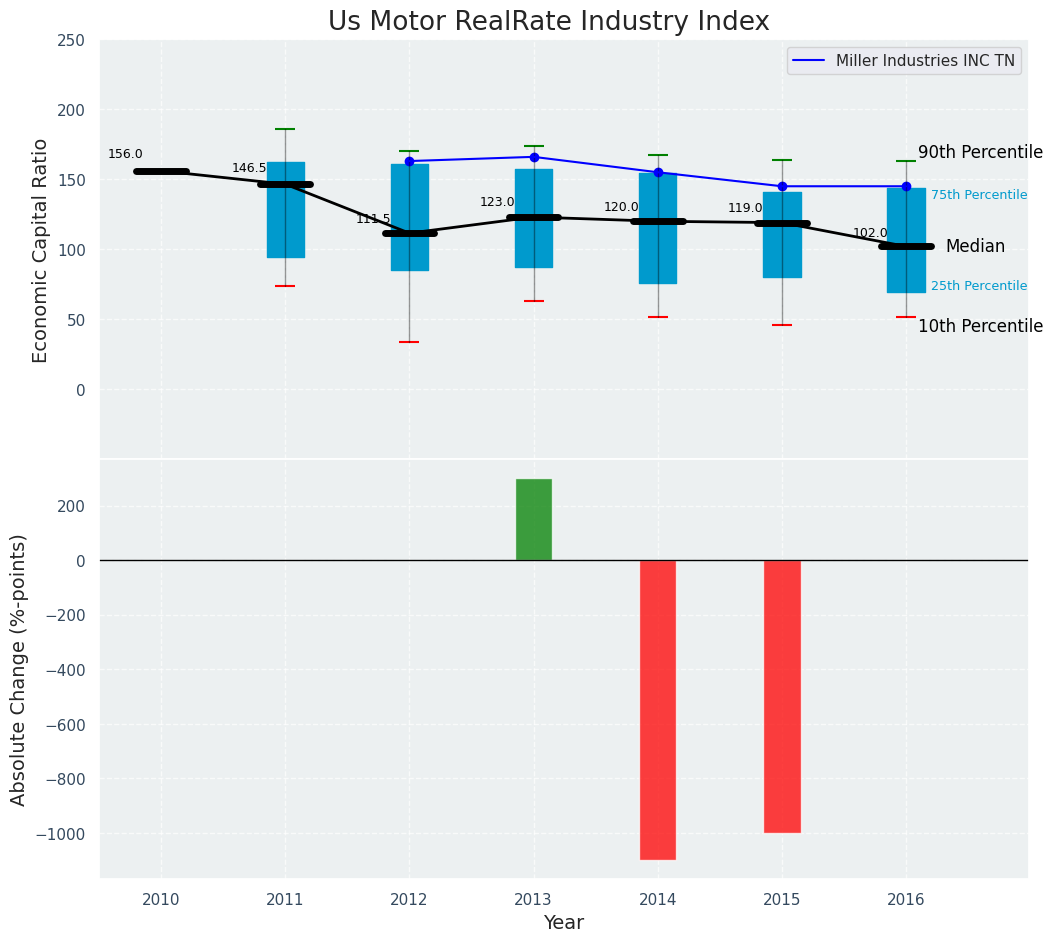
Task: Click the Year x-axis label
Action: click(x=564, y=923)
